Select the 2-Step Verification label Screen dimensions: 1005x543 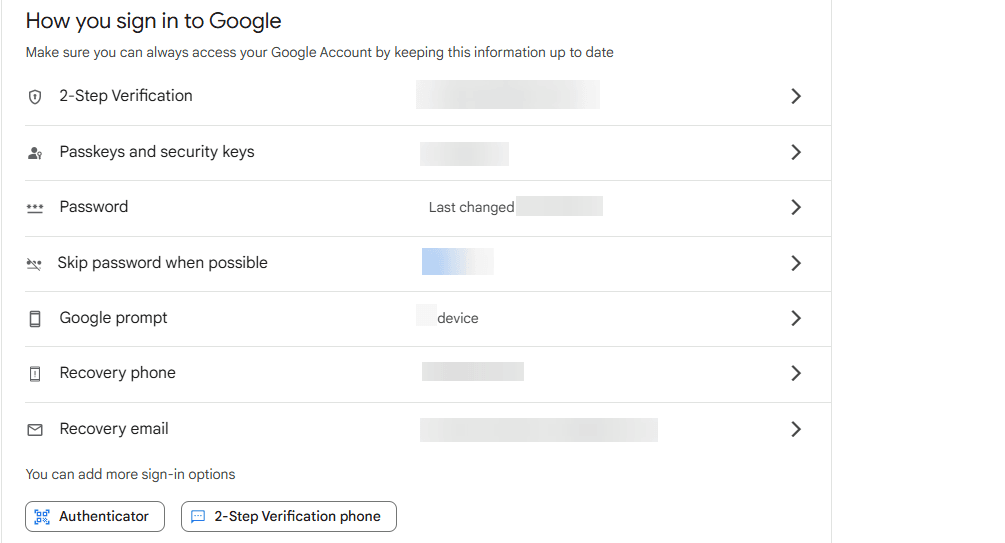(x=126, y=96)
